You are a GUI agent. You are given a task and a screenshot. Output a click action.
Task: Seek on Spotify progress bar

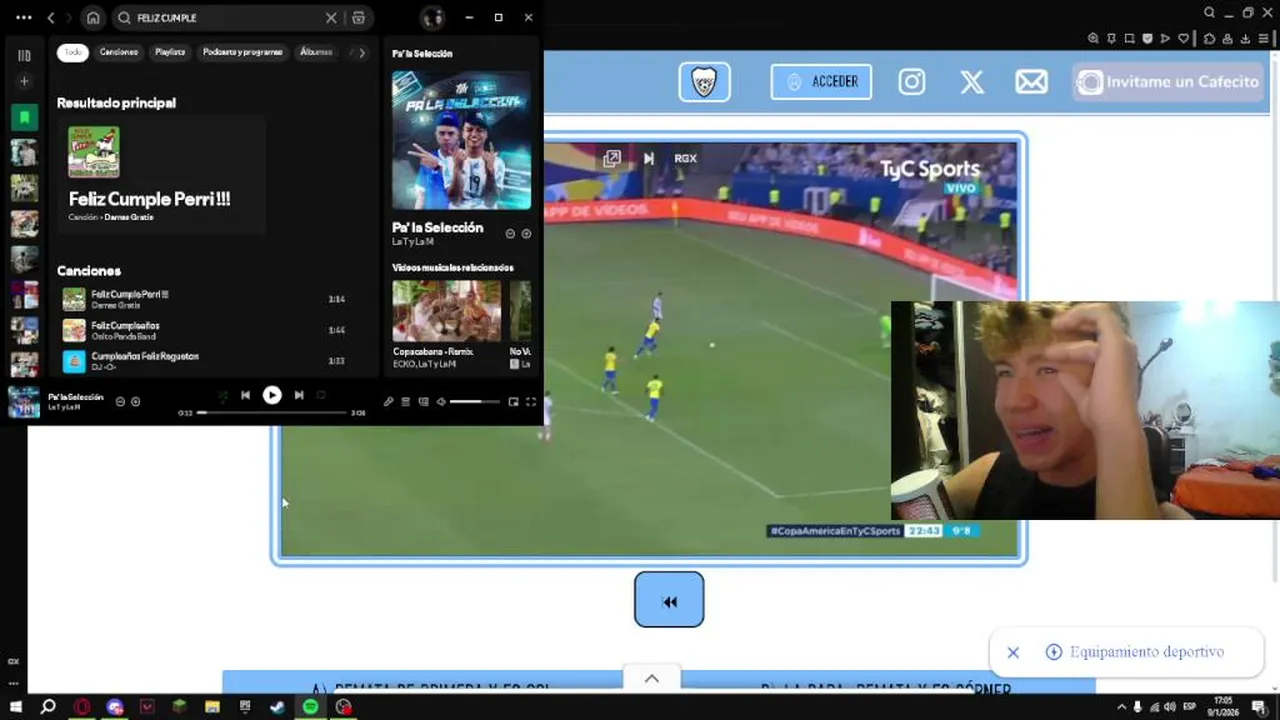click(x=272, y=412)
